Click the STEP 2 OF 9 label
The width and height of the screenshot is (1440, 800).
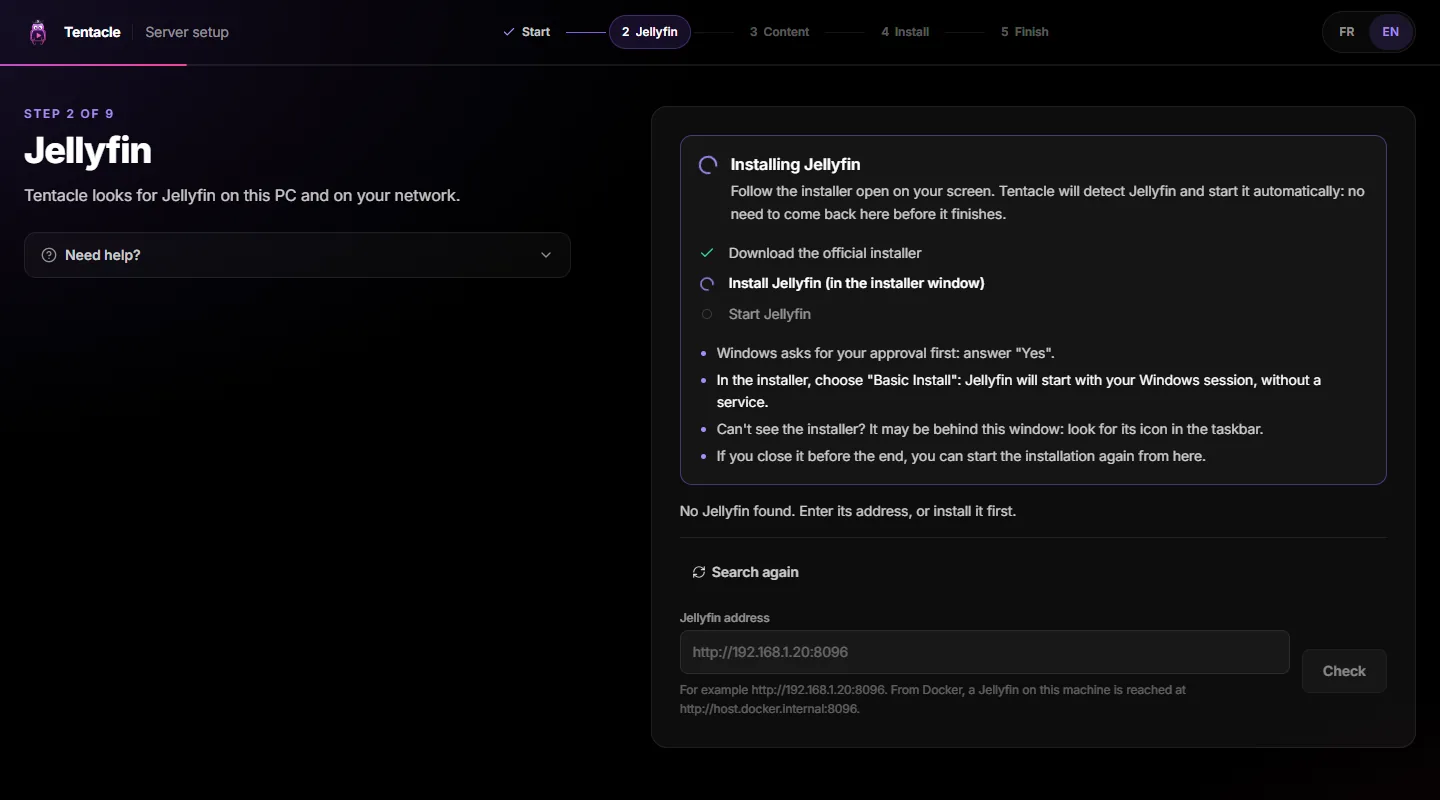69,114
